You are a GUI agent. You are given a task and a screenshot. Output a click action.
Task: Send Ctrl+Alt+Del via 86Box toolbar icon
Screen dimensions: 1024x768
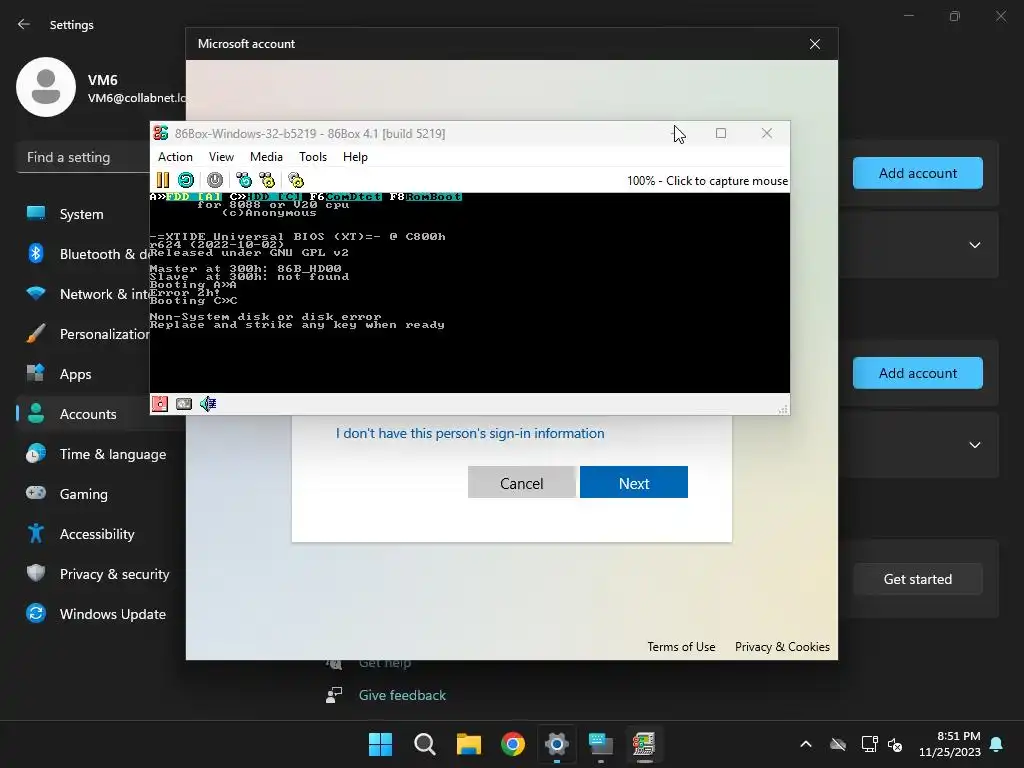(244, 180)
